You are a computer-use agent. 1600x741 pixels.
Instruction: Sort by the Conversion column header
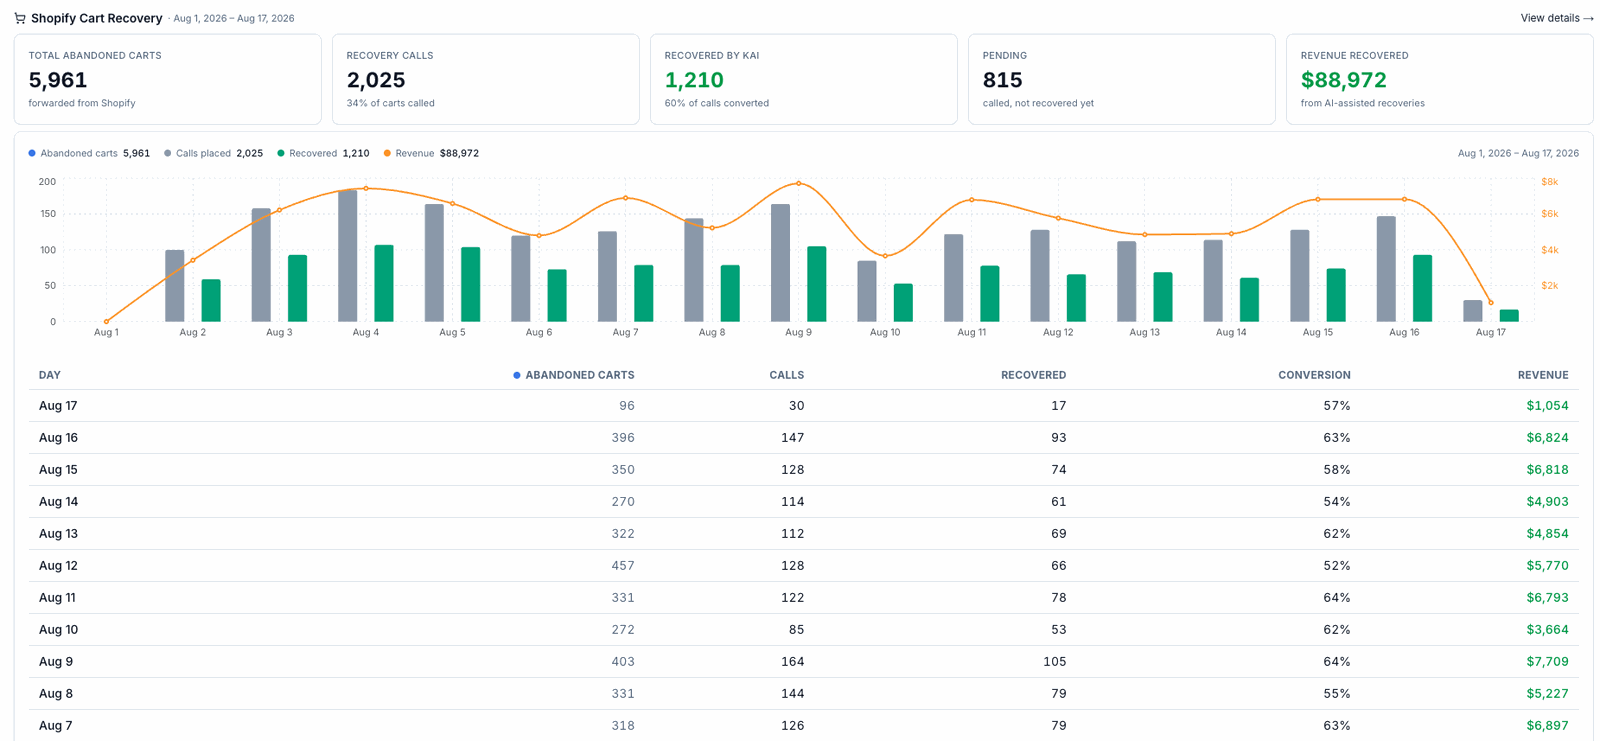[1314, 375]
